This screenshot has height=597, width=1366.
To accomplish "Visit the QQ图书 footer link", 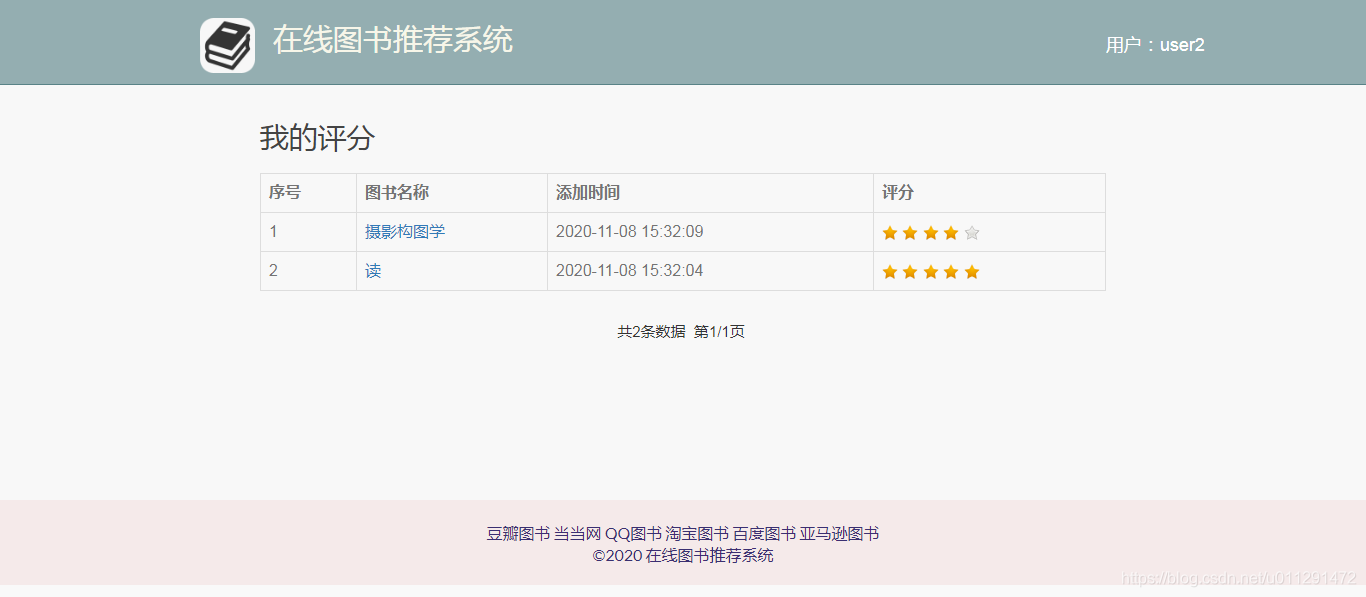I will point(633,534).
